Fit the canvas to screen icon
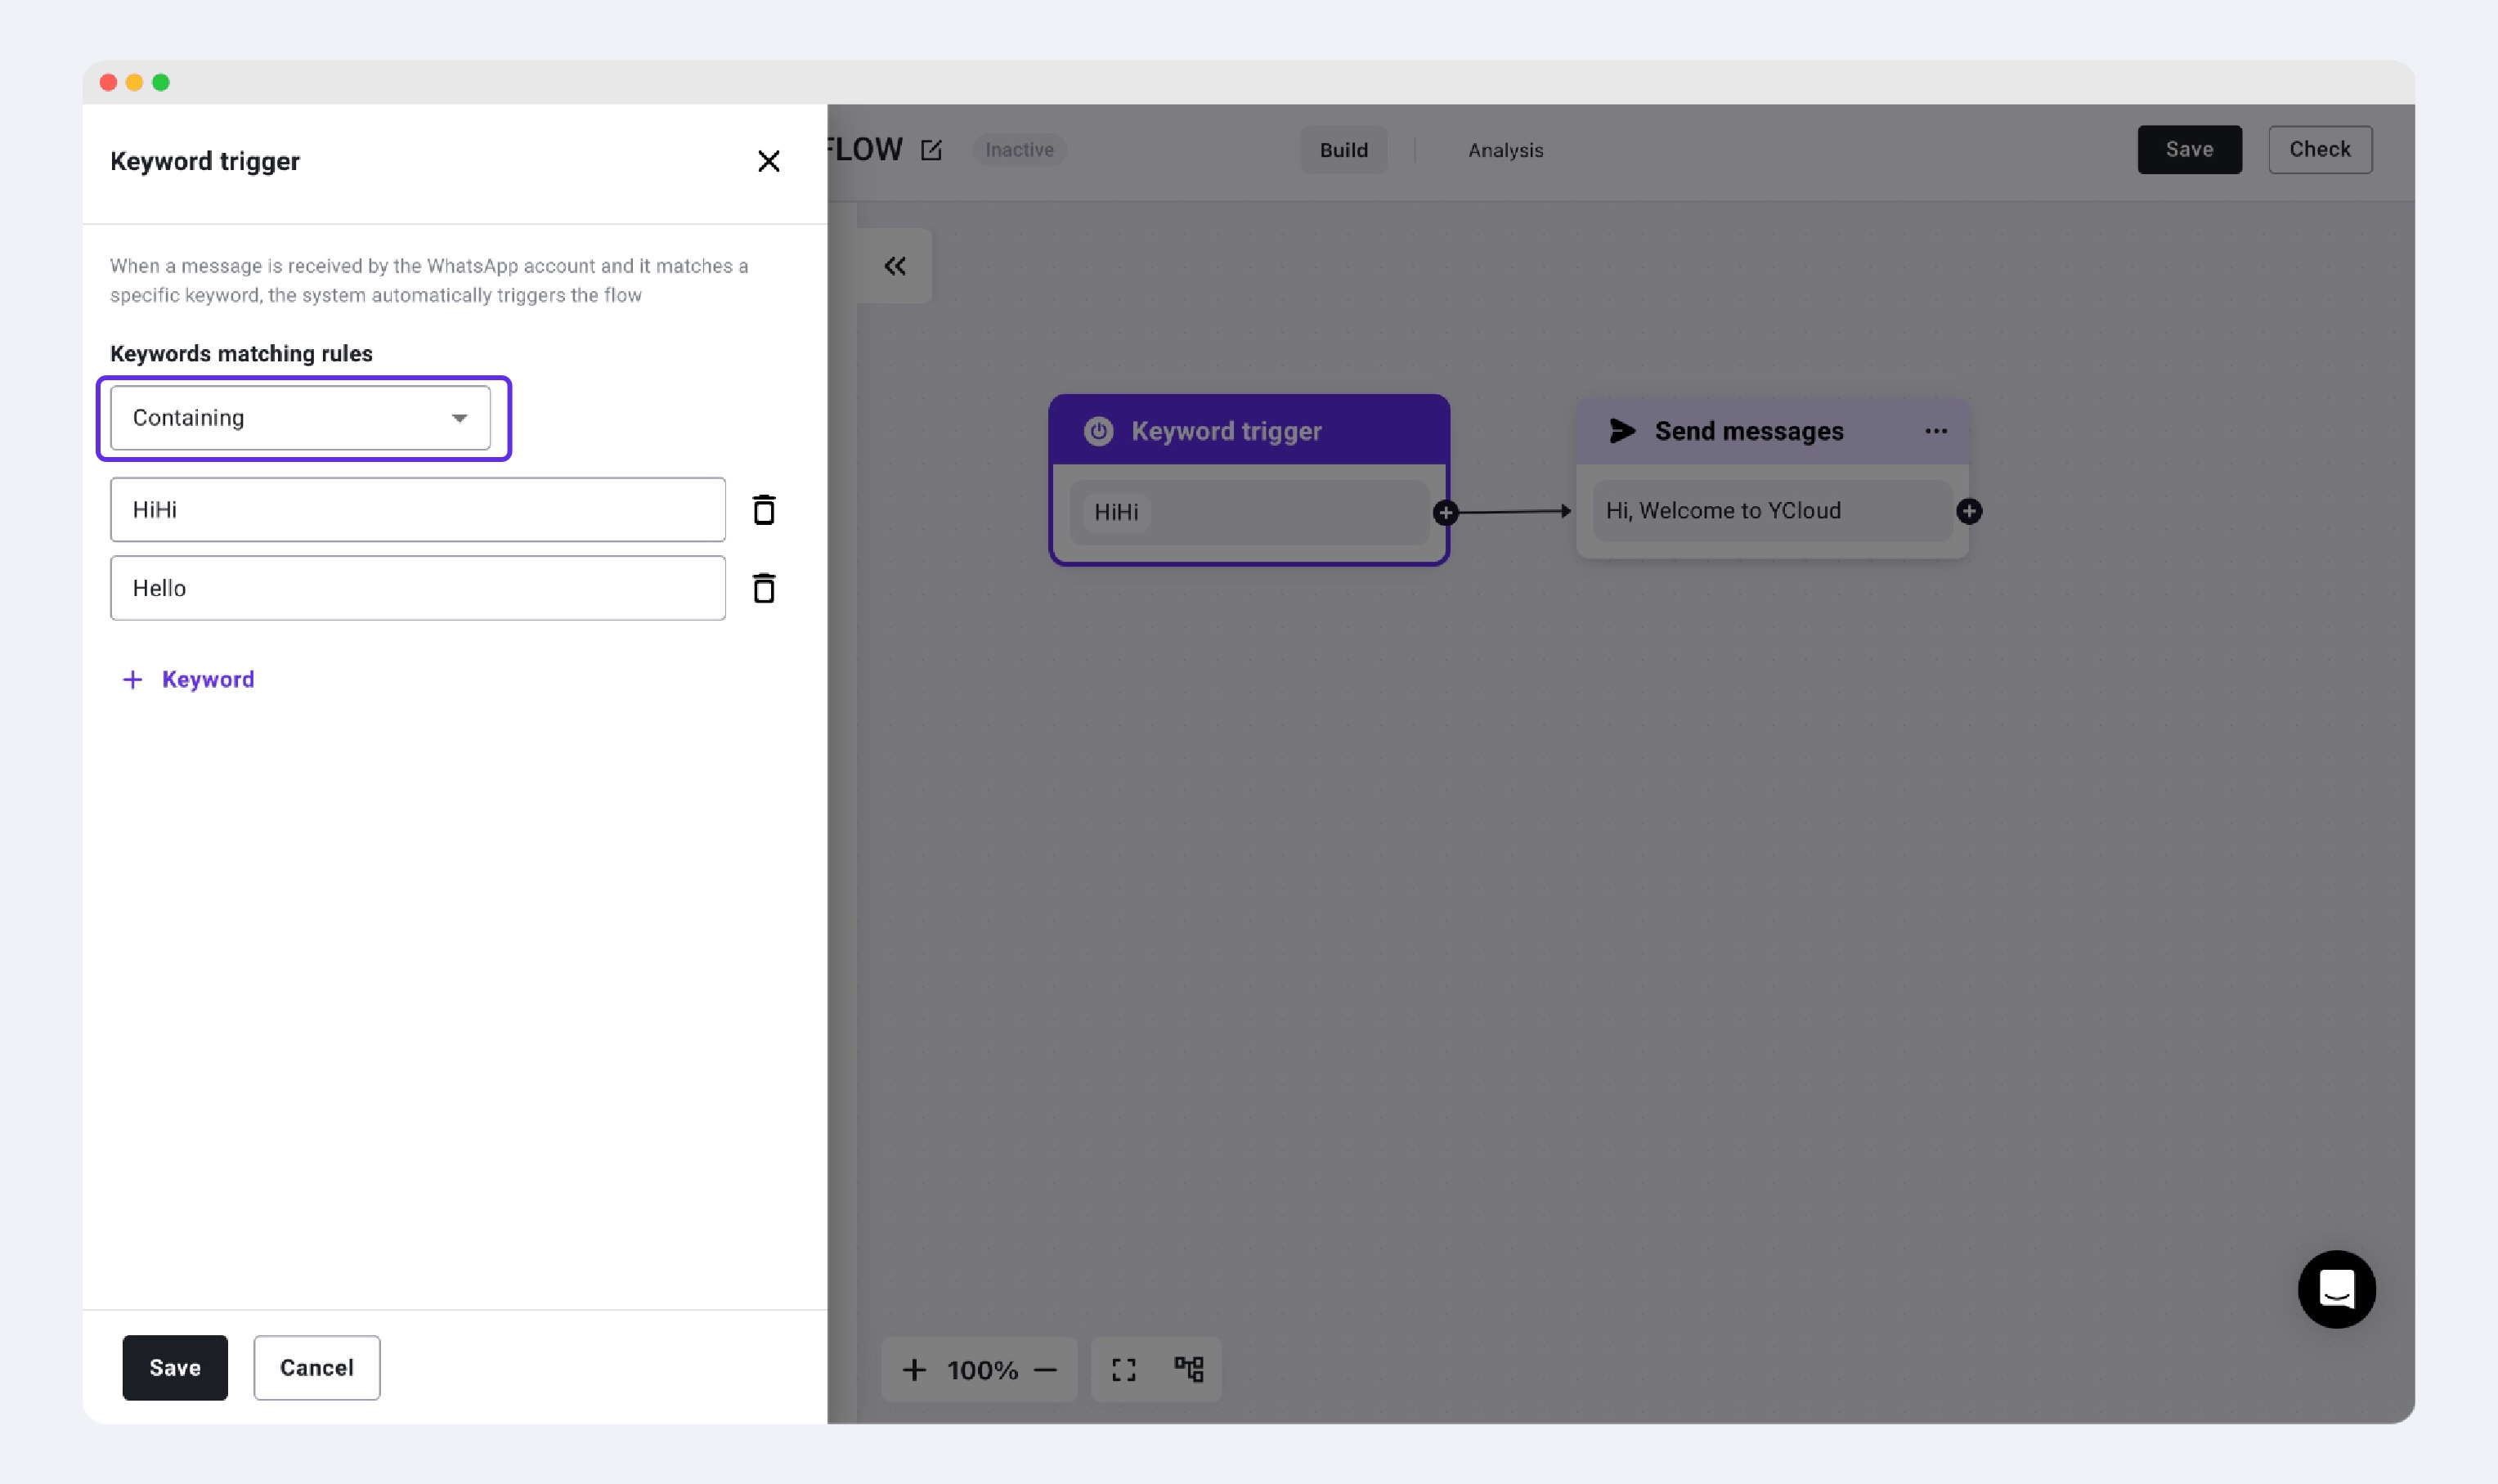 (1124, 1370)
